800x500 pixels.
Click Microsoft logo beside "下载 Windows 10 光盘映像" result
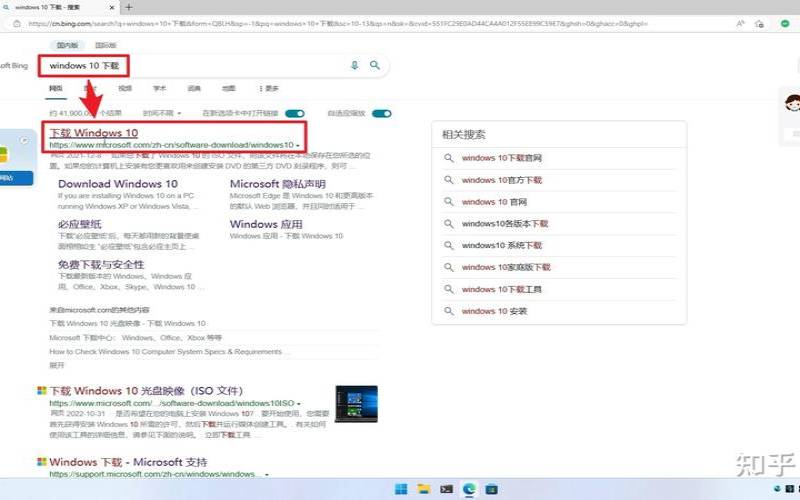42,391
